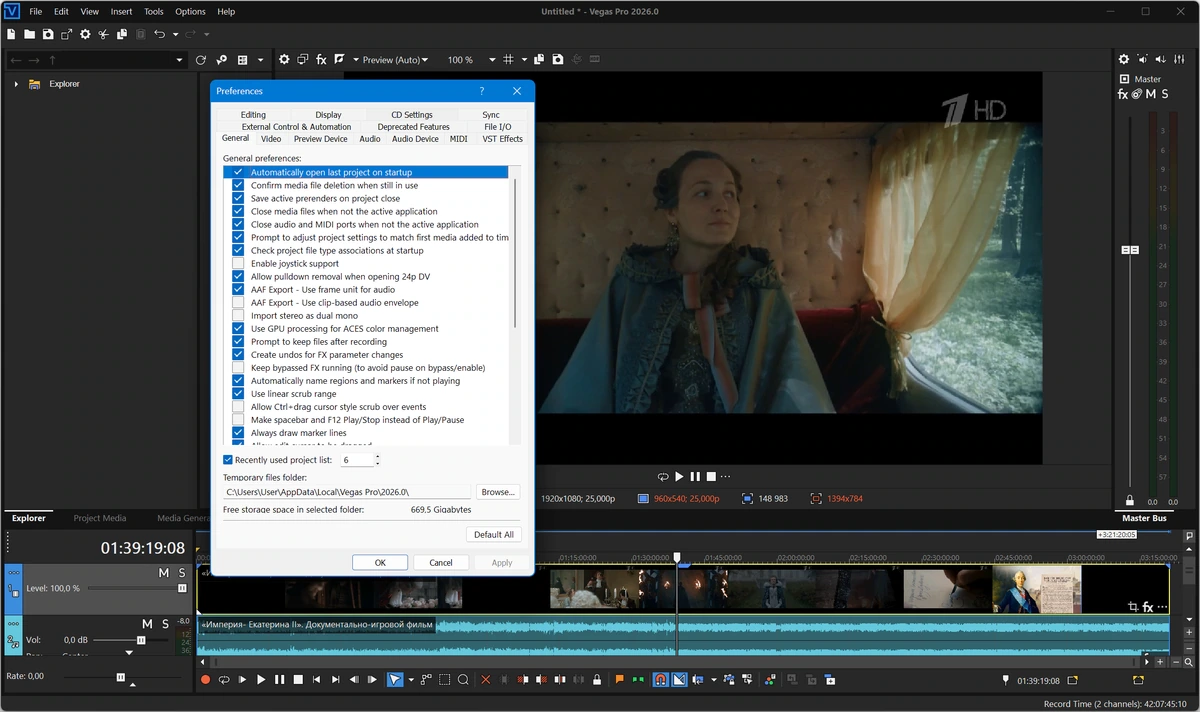Open grid overlays dropdown arrow
This screenshot has width=1200, height=712.
tap(523, 60)
